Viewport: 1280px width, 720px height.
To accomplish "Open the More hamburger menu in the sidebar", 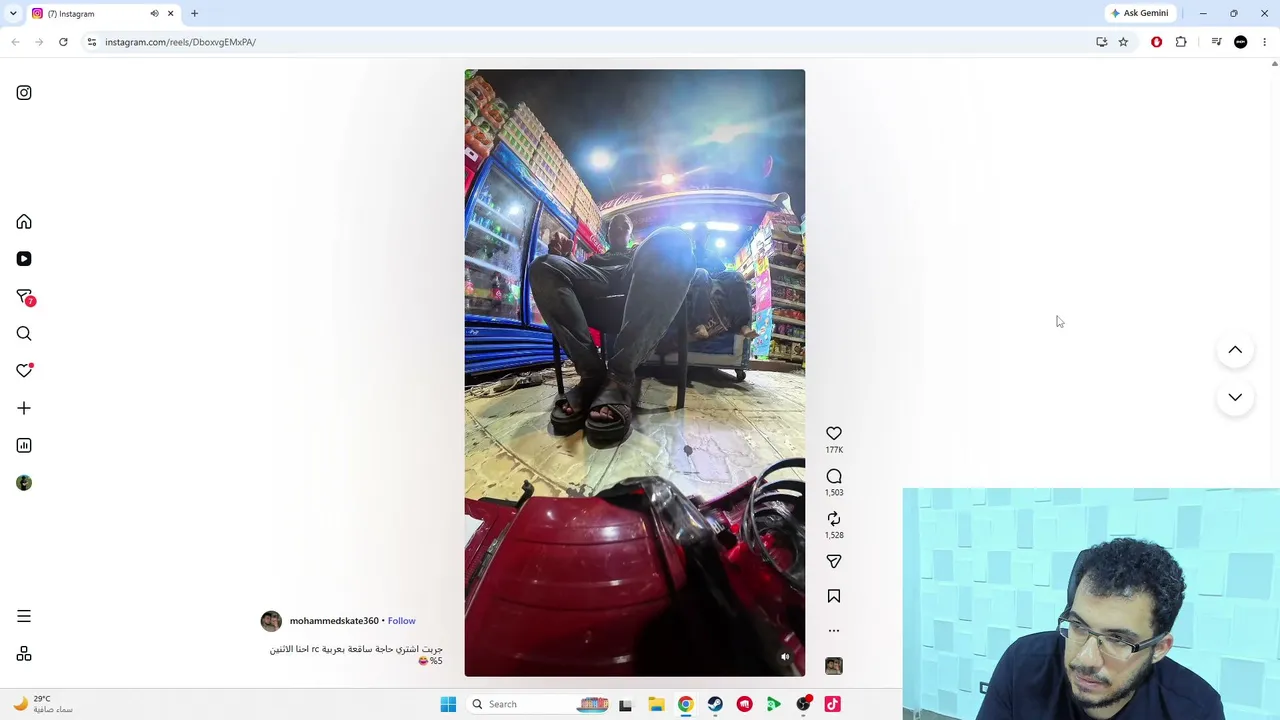I will click(x=24, y=616).
